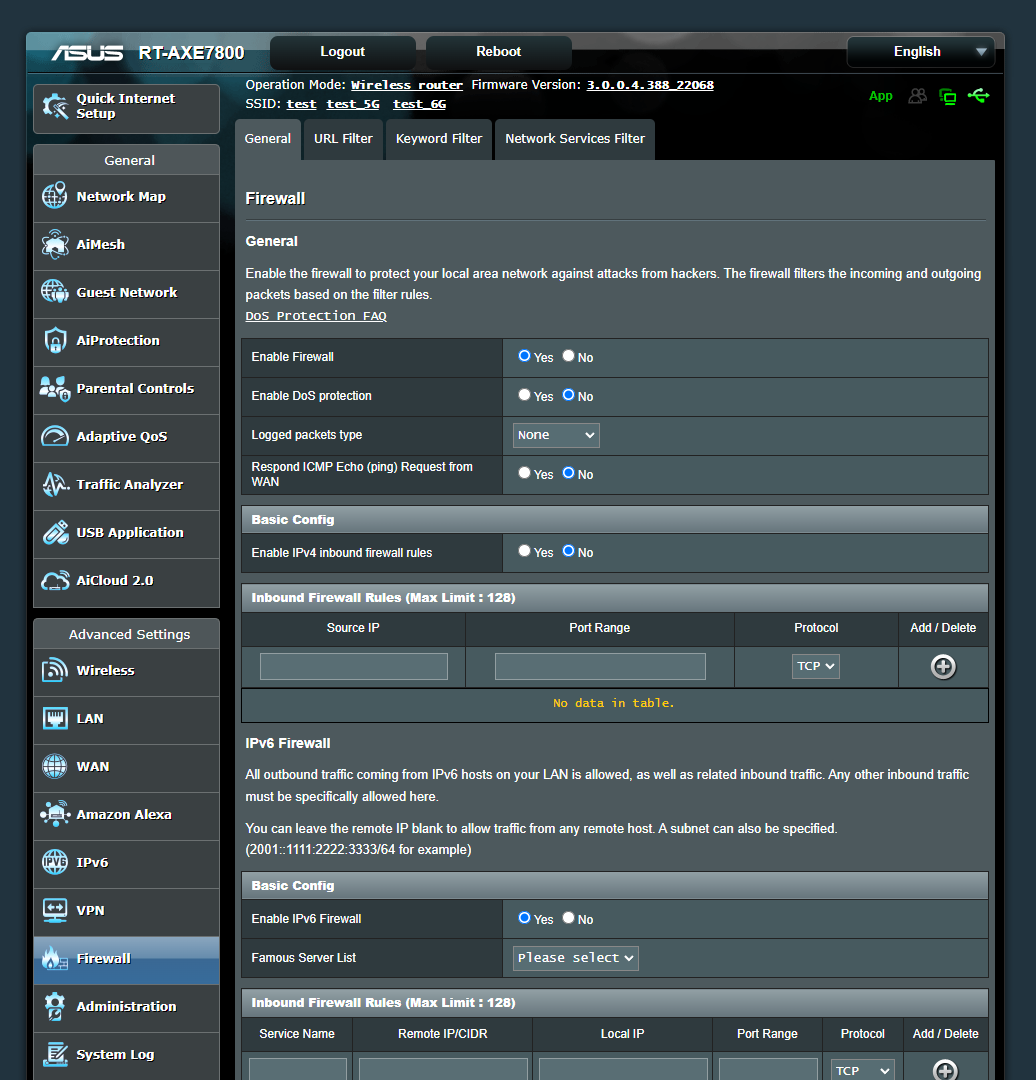Click the USB status icon
The image size is (1036, 1080).
(979, 96)
